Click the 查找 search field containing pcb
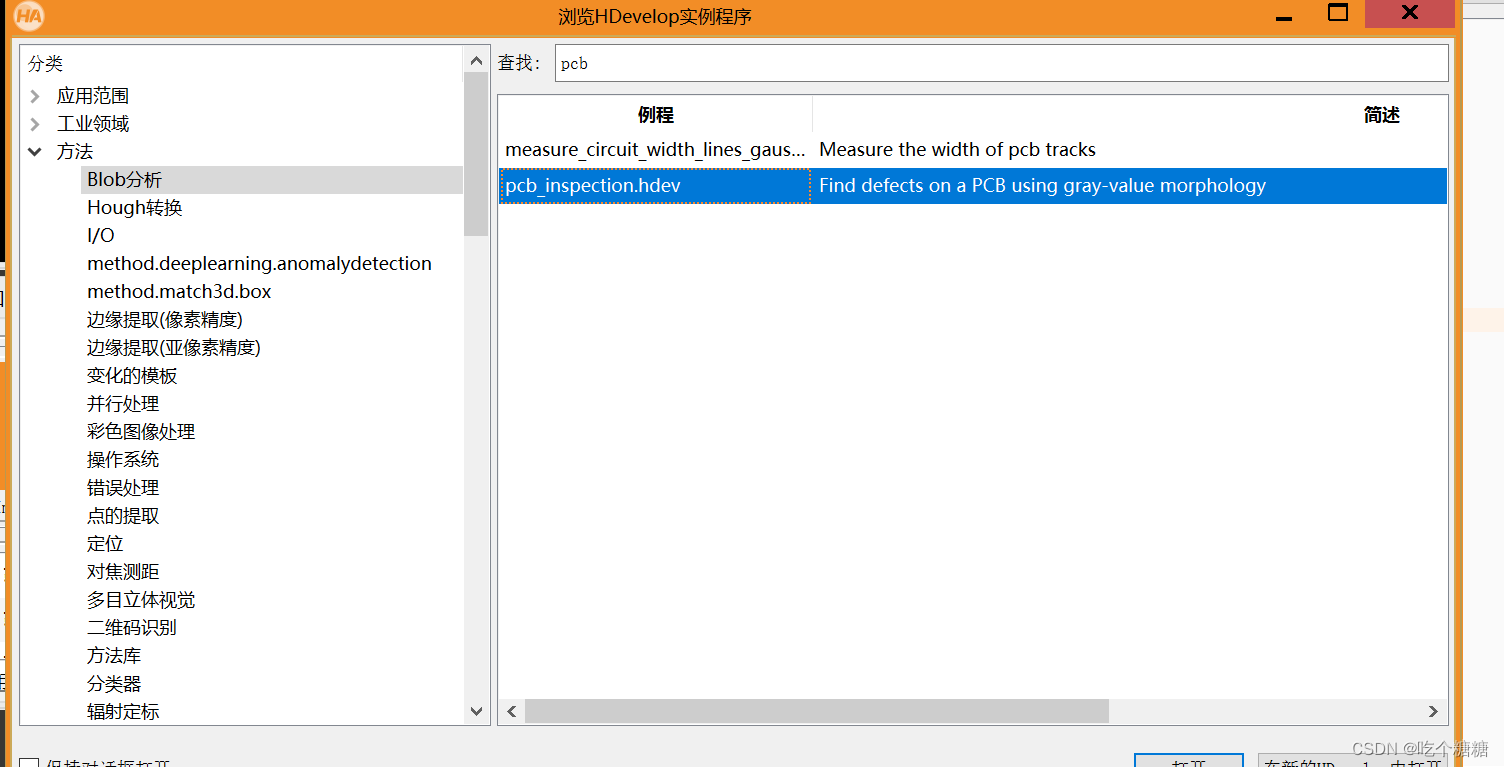Viewport: 1504px width, 767px height. [1001, 63]
